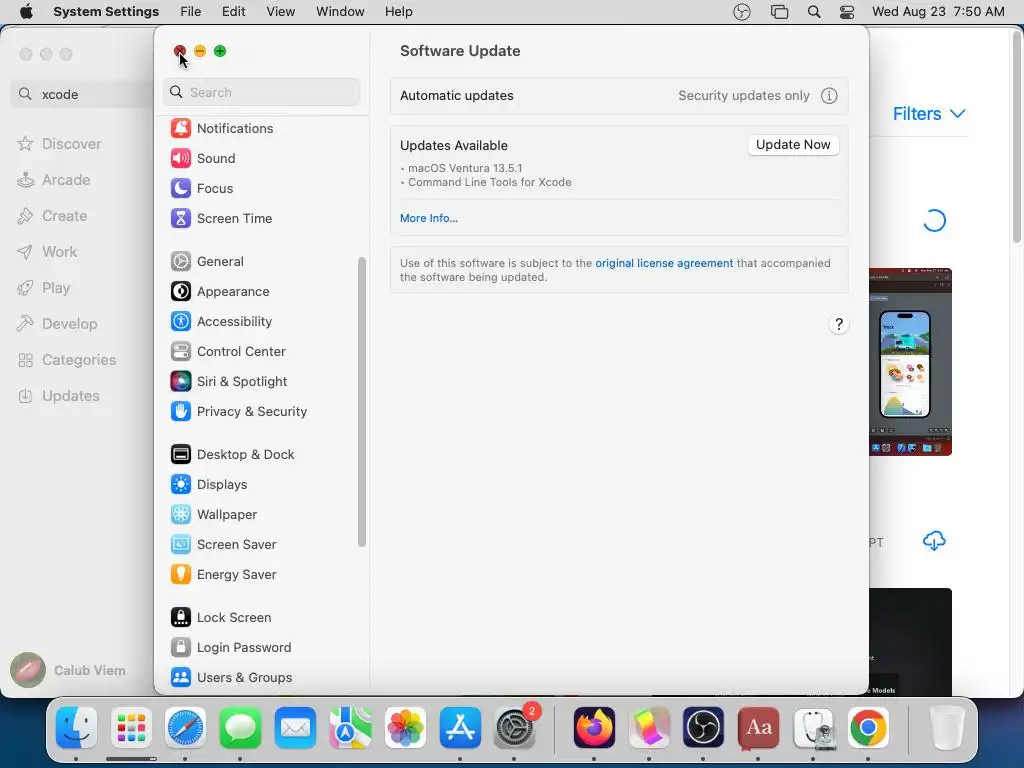
Task: Open Control Center in menu bar
Action: 847,12
